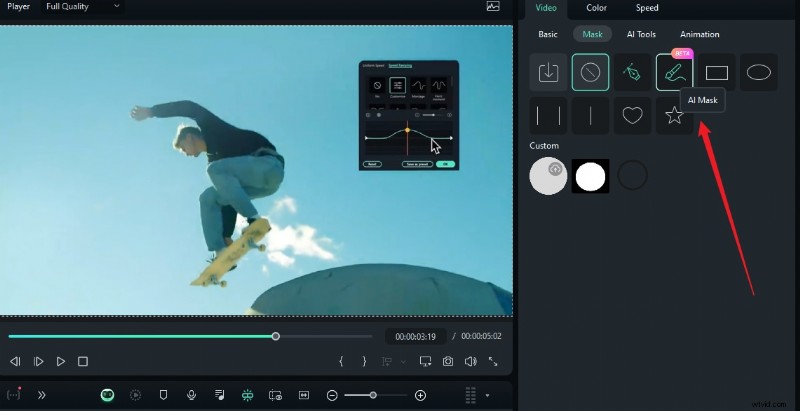Select the star-shaped mask
Image resolution: width=800 pixels, height=411 pixels.
(674, 116)
